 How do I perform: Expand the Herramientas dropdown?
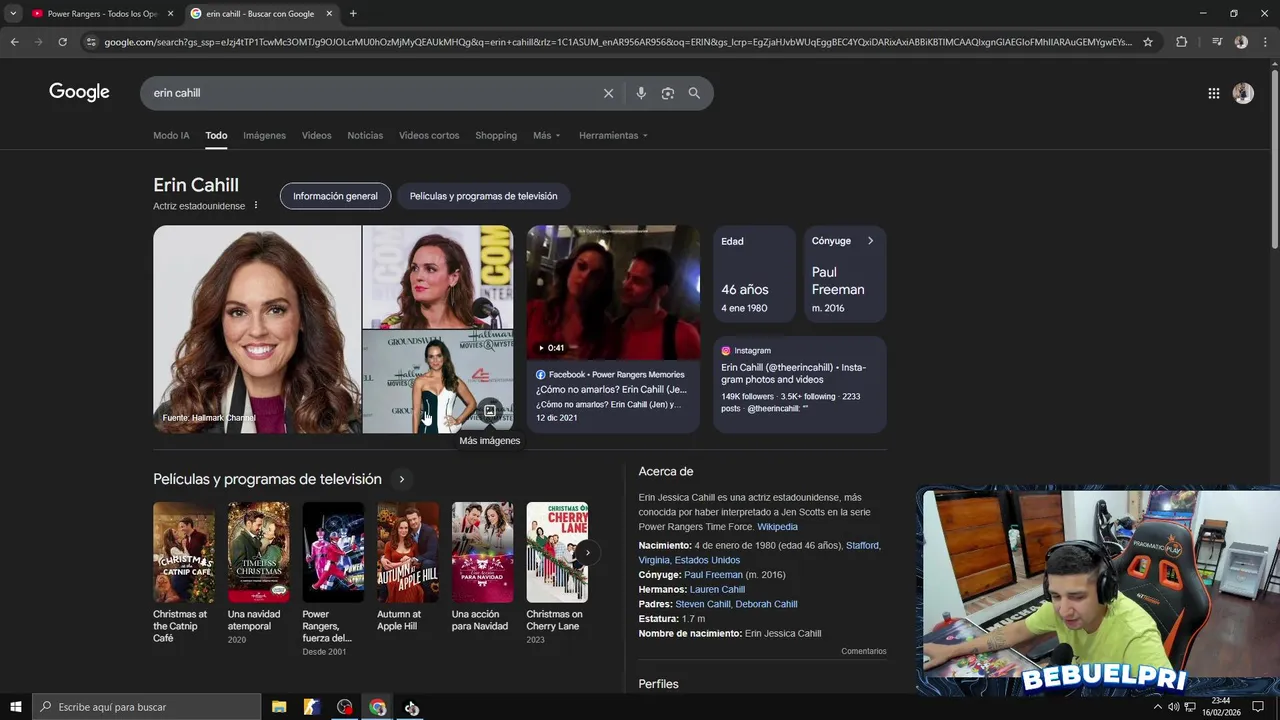pos(613,136)
